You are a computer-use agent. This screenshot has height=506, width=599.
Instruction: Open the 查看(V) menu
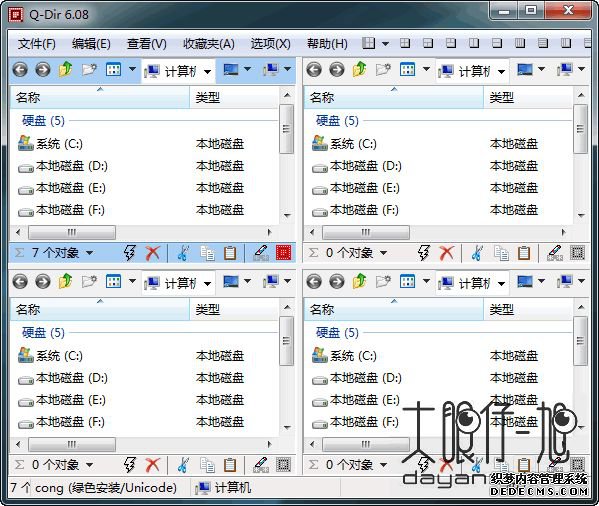click(x=147, y=44)
